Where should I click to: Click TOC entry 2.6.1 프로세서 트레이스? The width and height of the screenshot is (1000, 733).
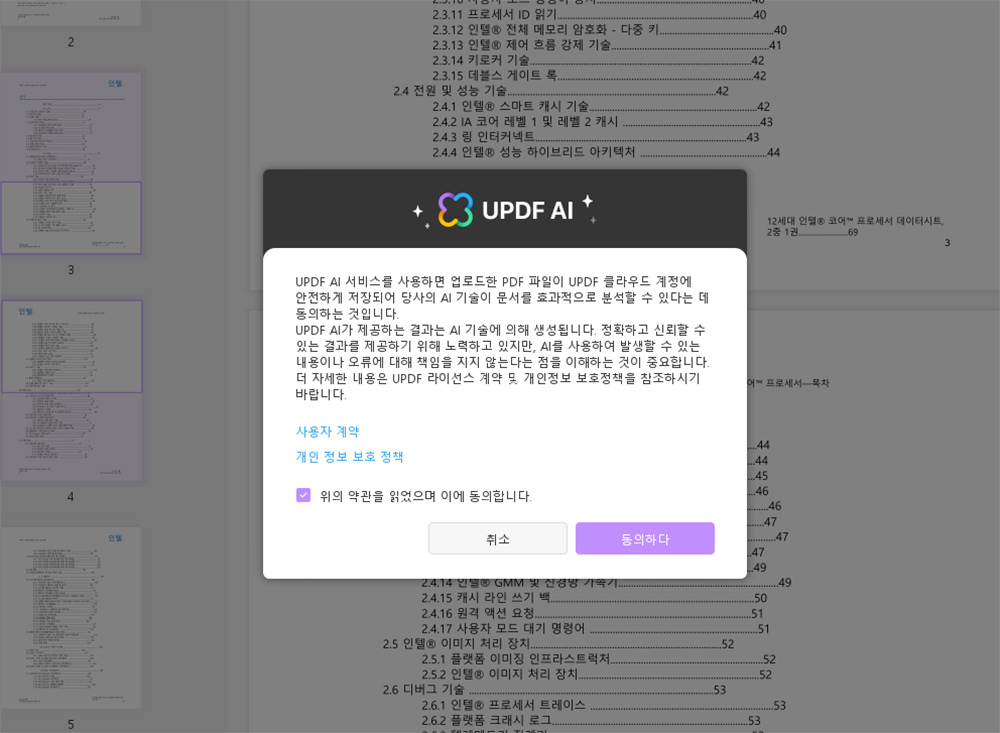point(603,705)
